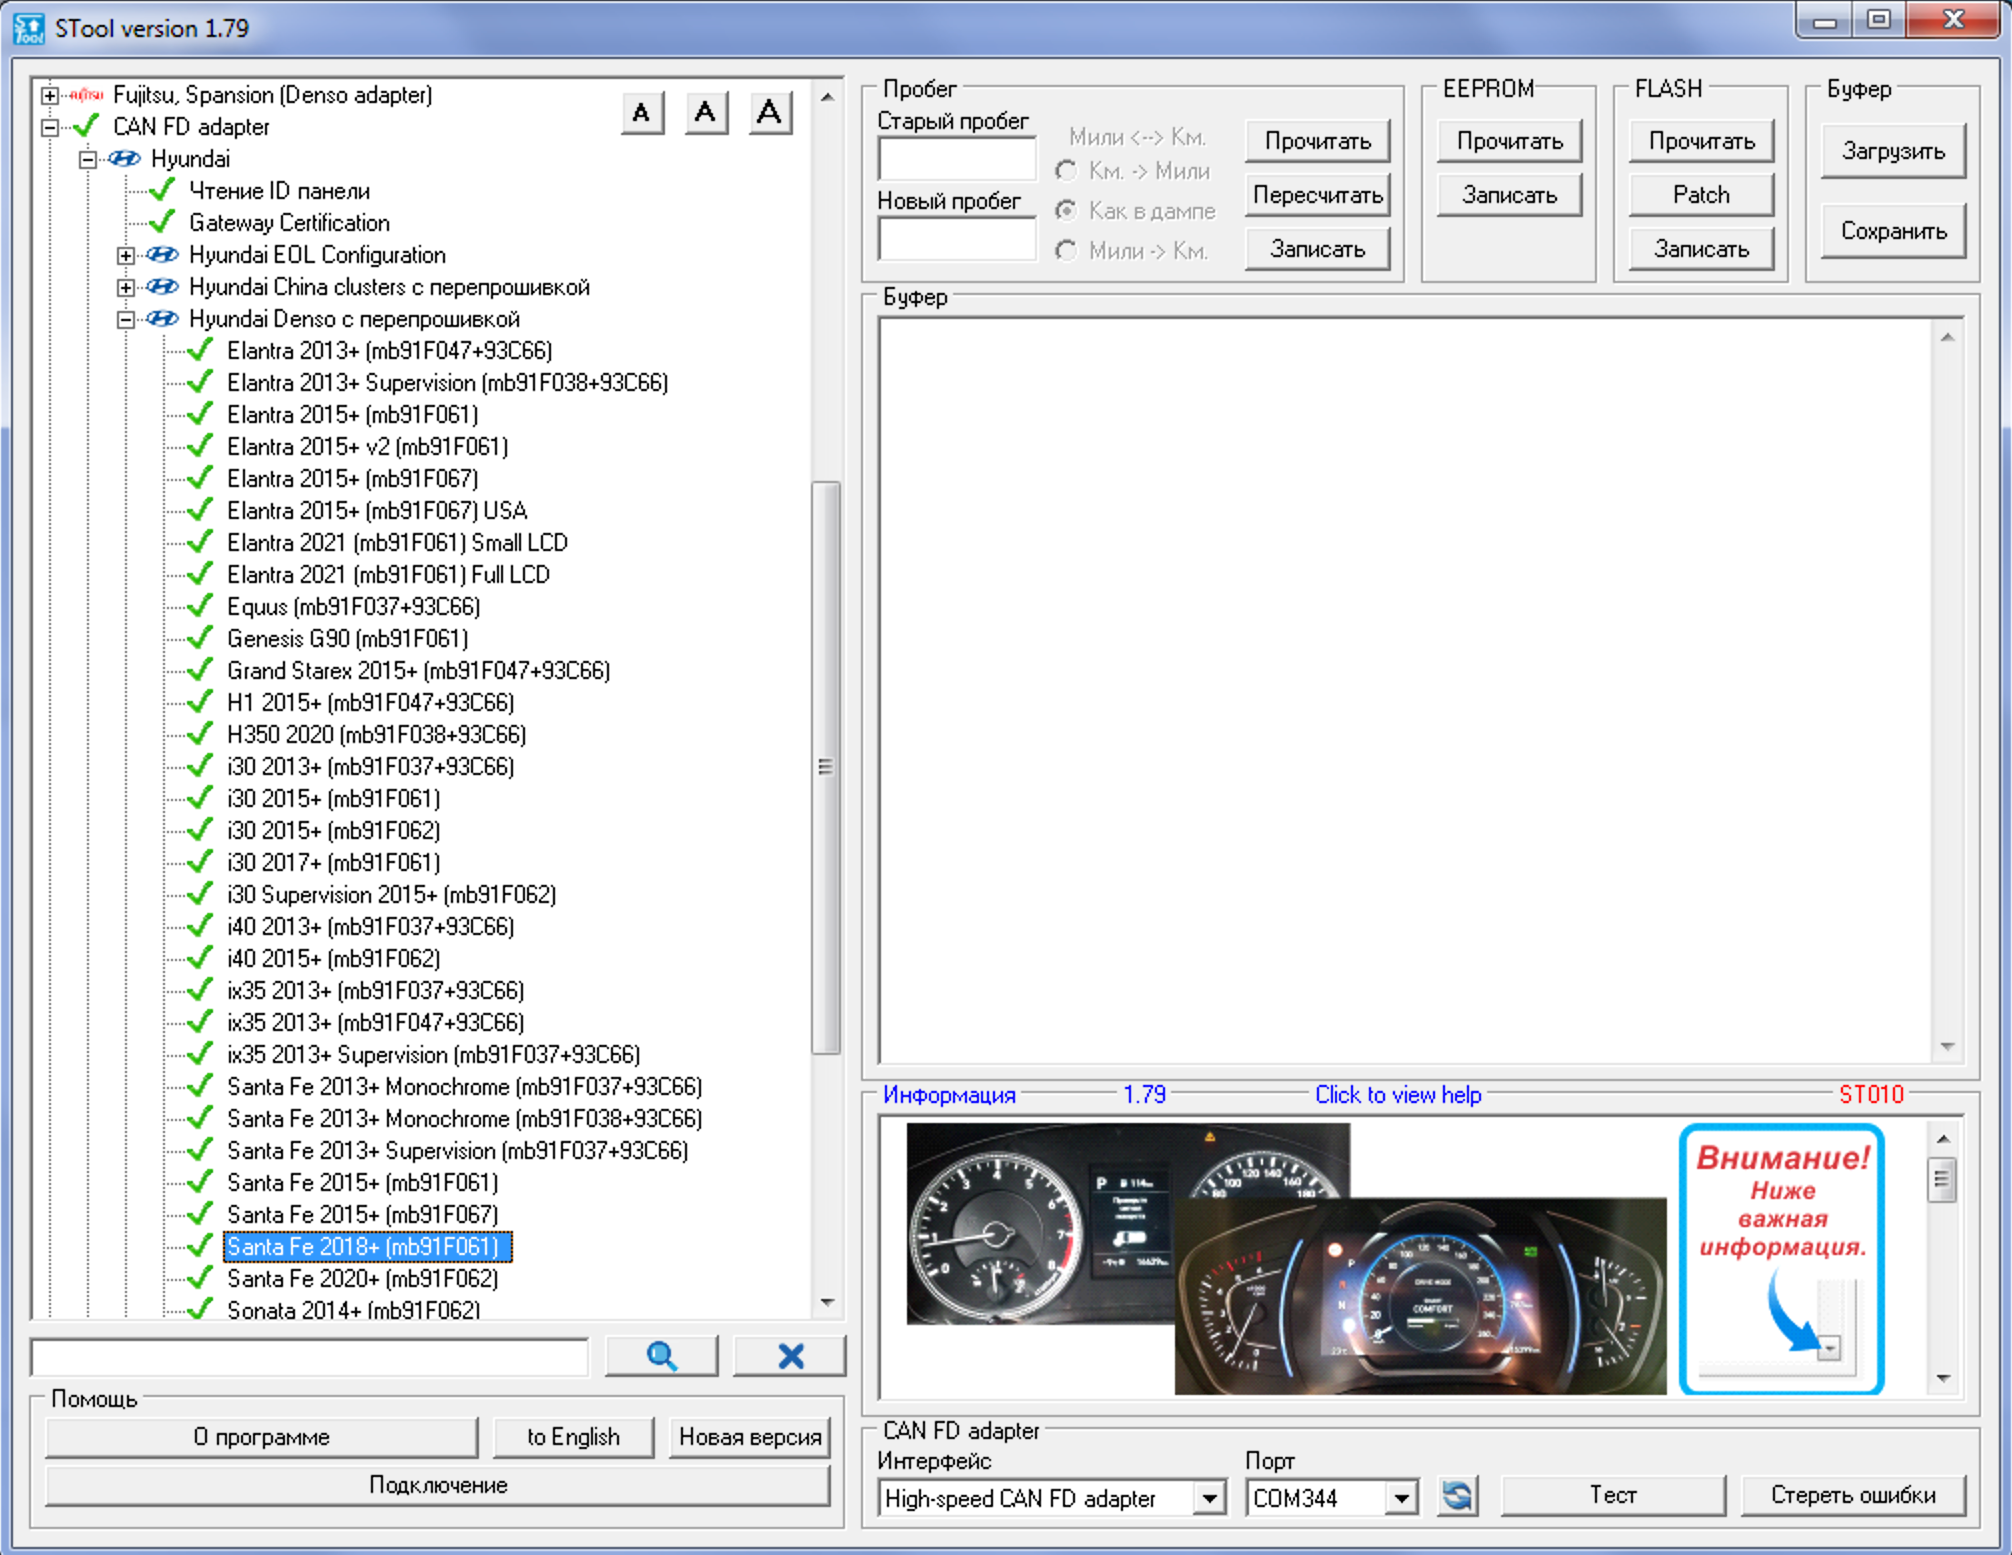
Task: Select the 'Как в дампе' radio option
Action: [x=1066, y=211]
